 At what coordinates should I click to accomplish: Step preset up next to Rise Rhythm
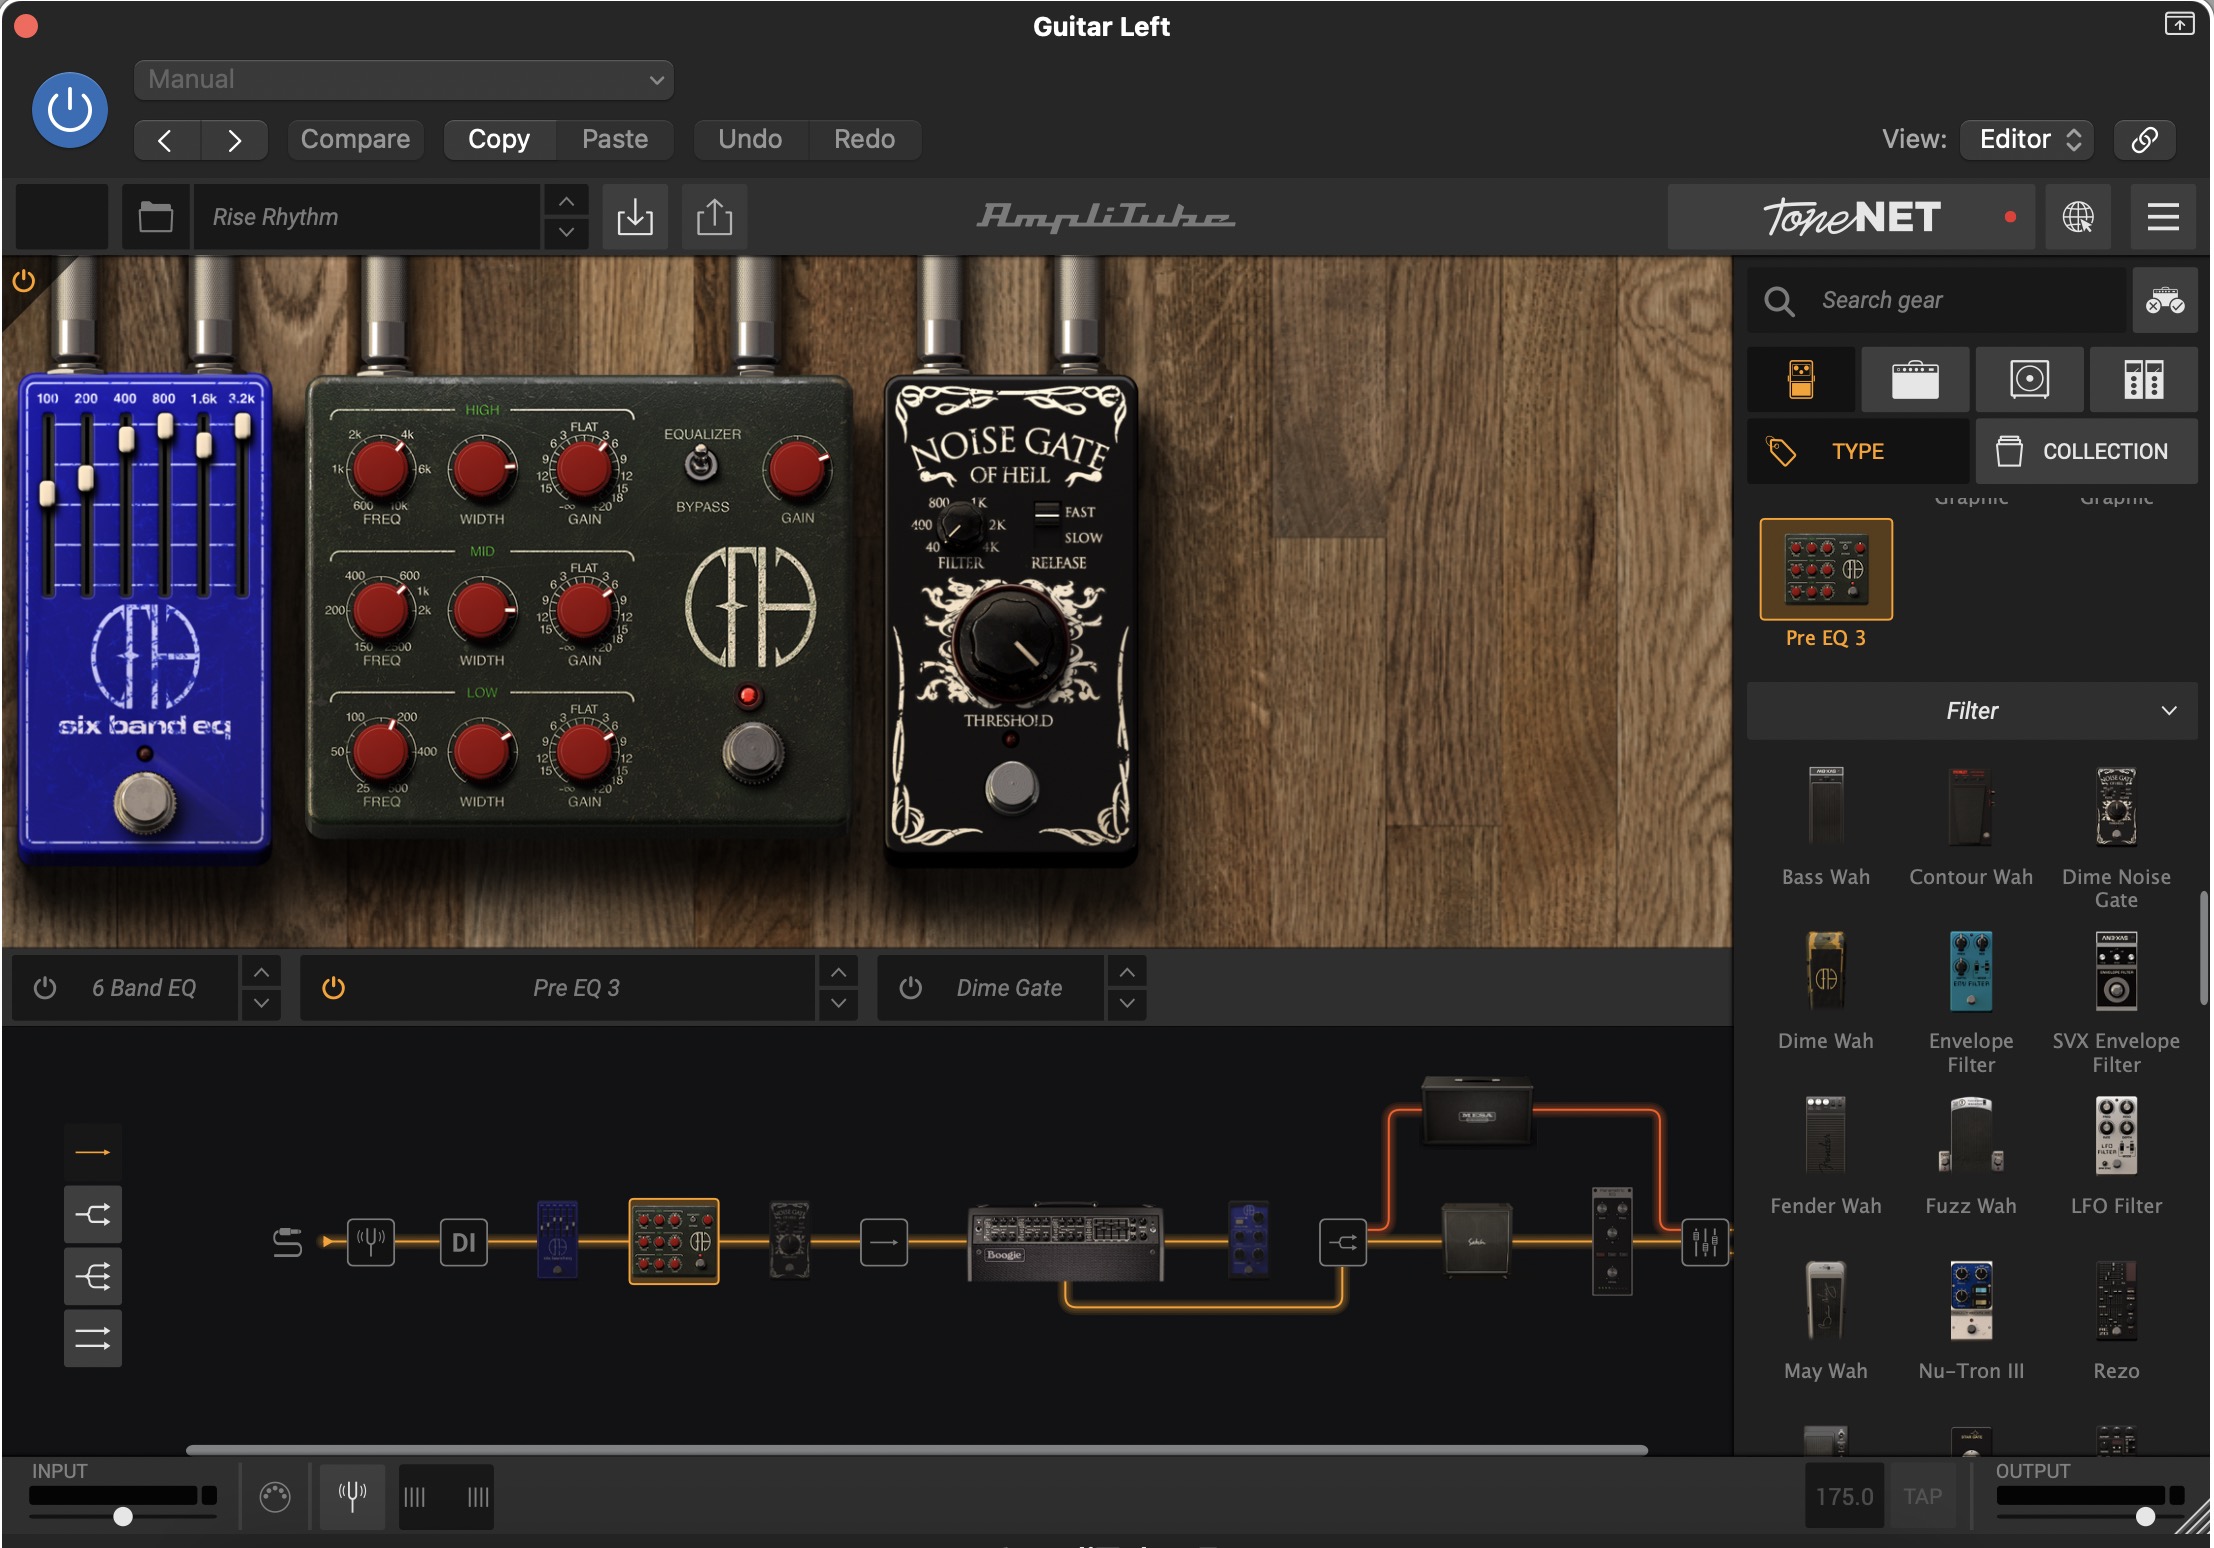(566, 201)
